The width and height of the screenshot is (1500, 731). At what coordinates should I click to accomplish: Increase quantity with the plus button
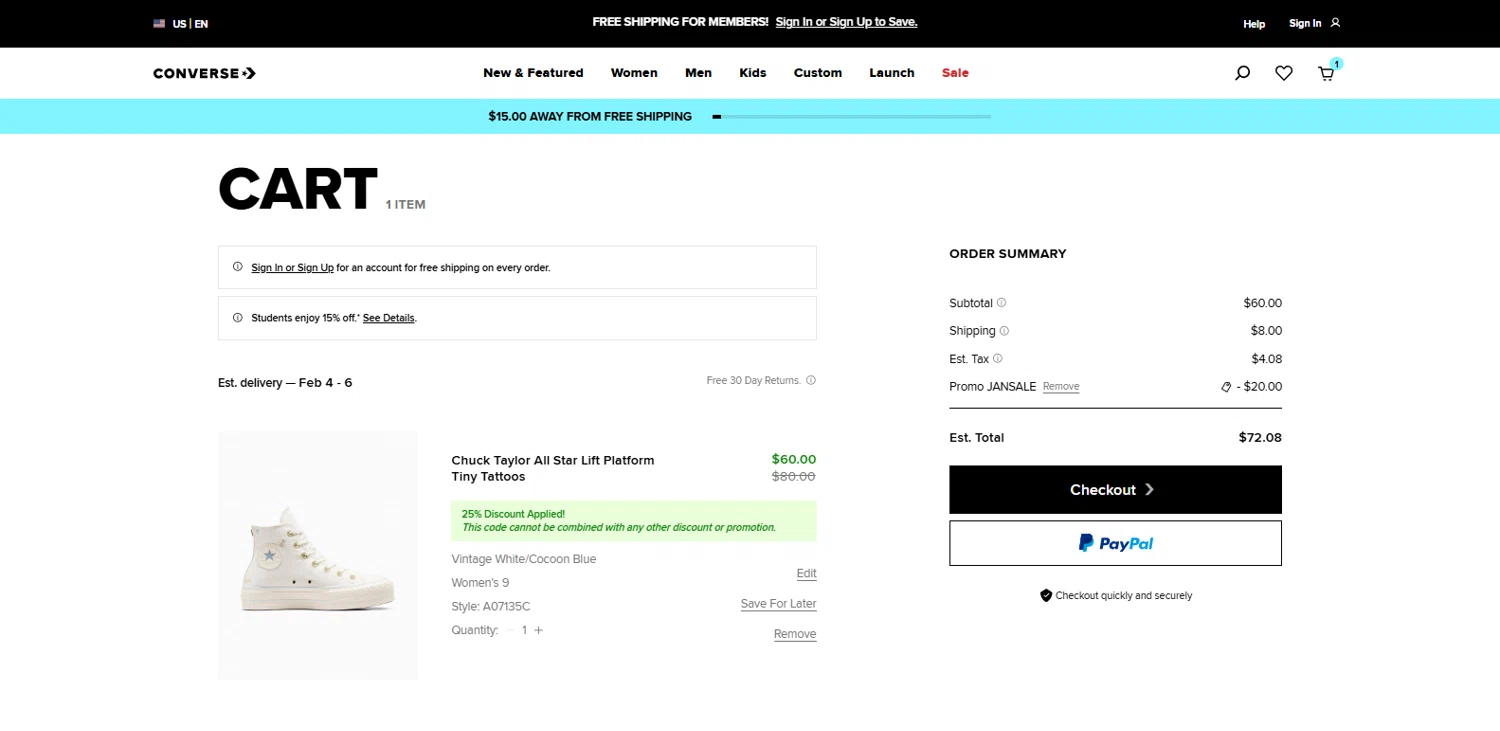coord(538,630)
